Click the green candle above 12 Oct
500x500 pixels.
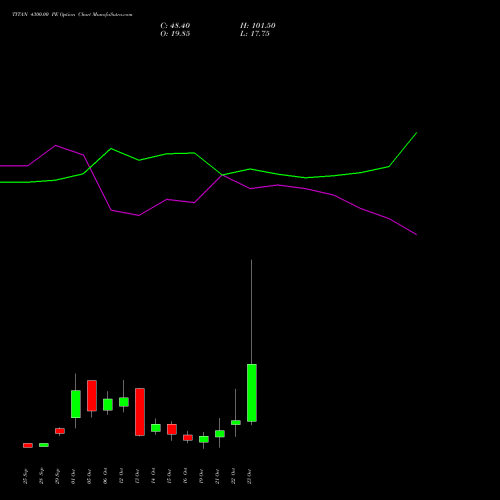(x=124, y=402)
